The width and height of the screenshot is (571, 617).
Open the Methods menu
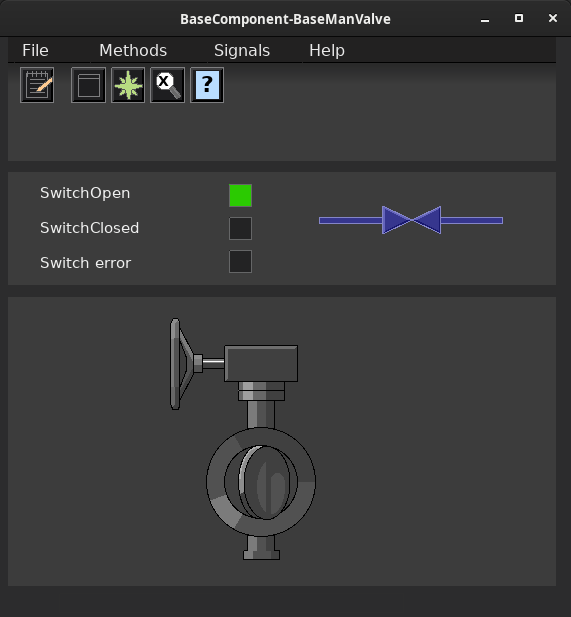pyautogui.click(x=133, y=50)
